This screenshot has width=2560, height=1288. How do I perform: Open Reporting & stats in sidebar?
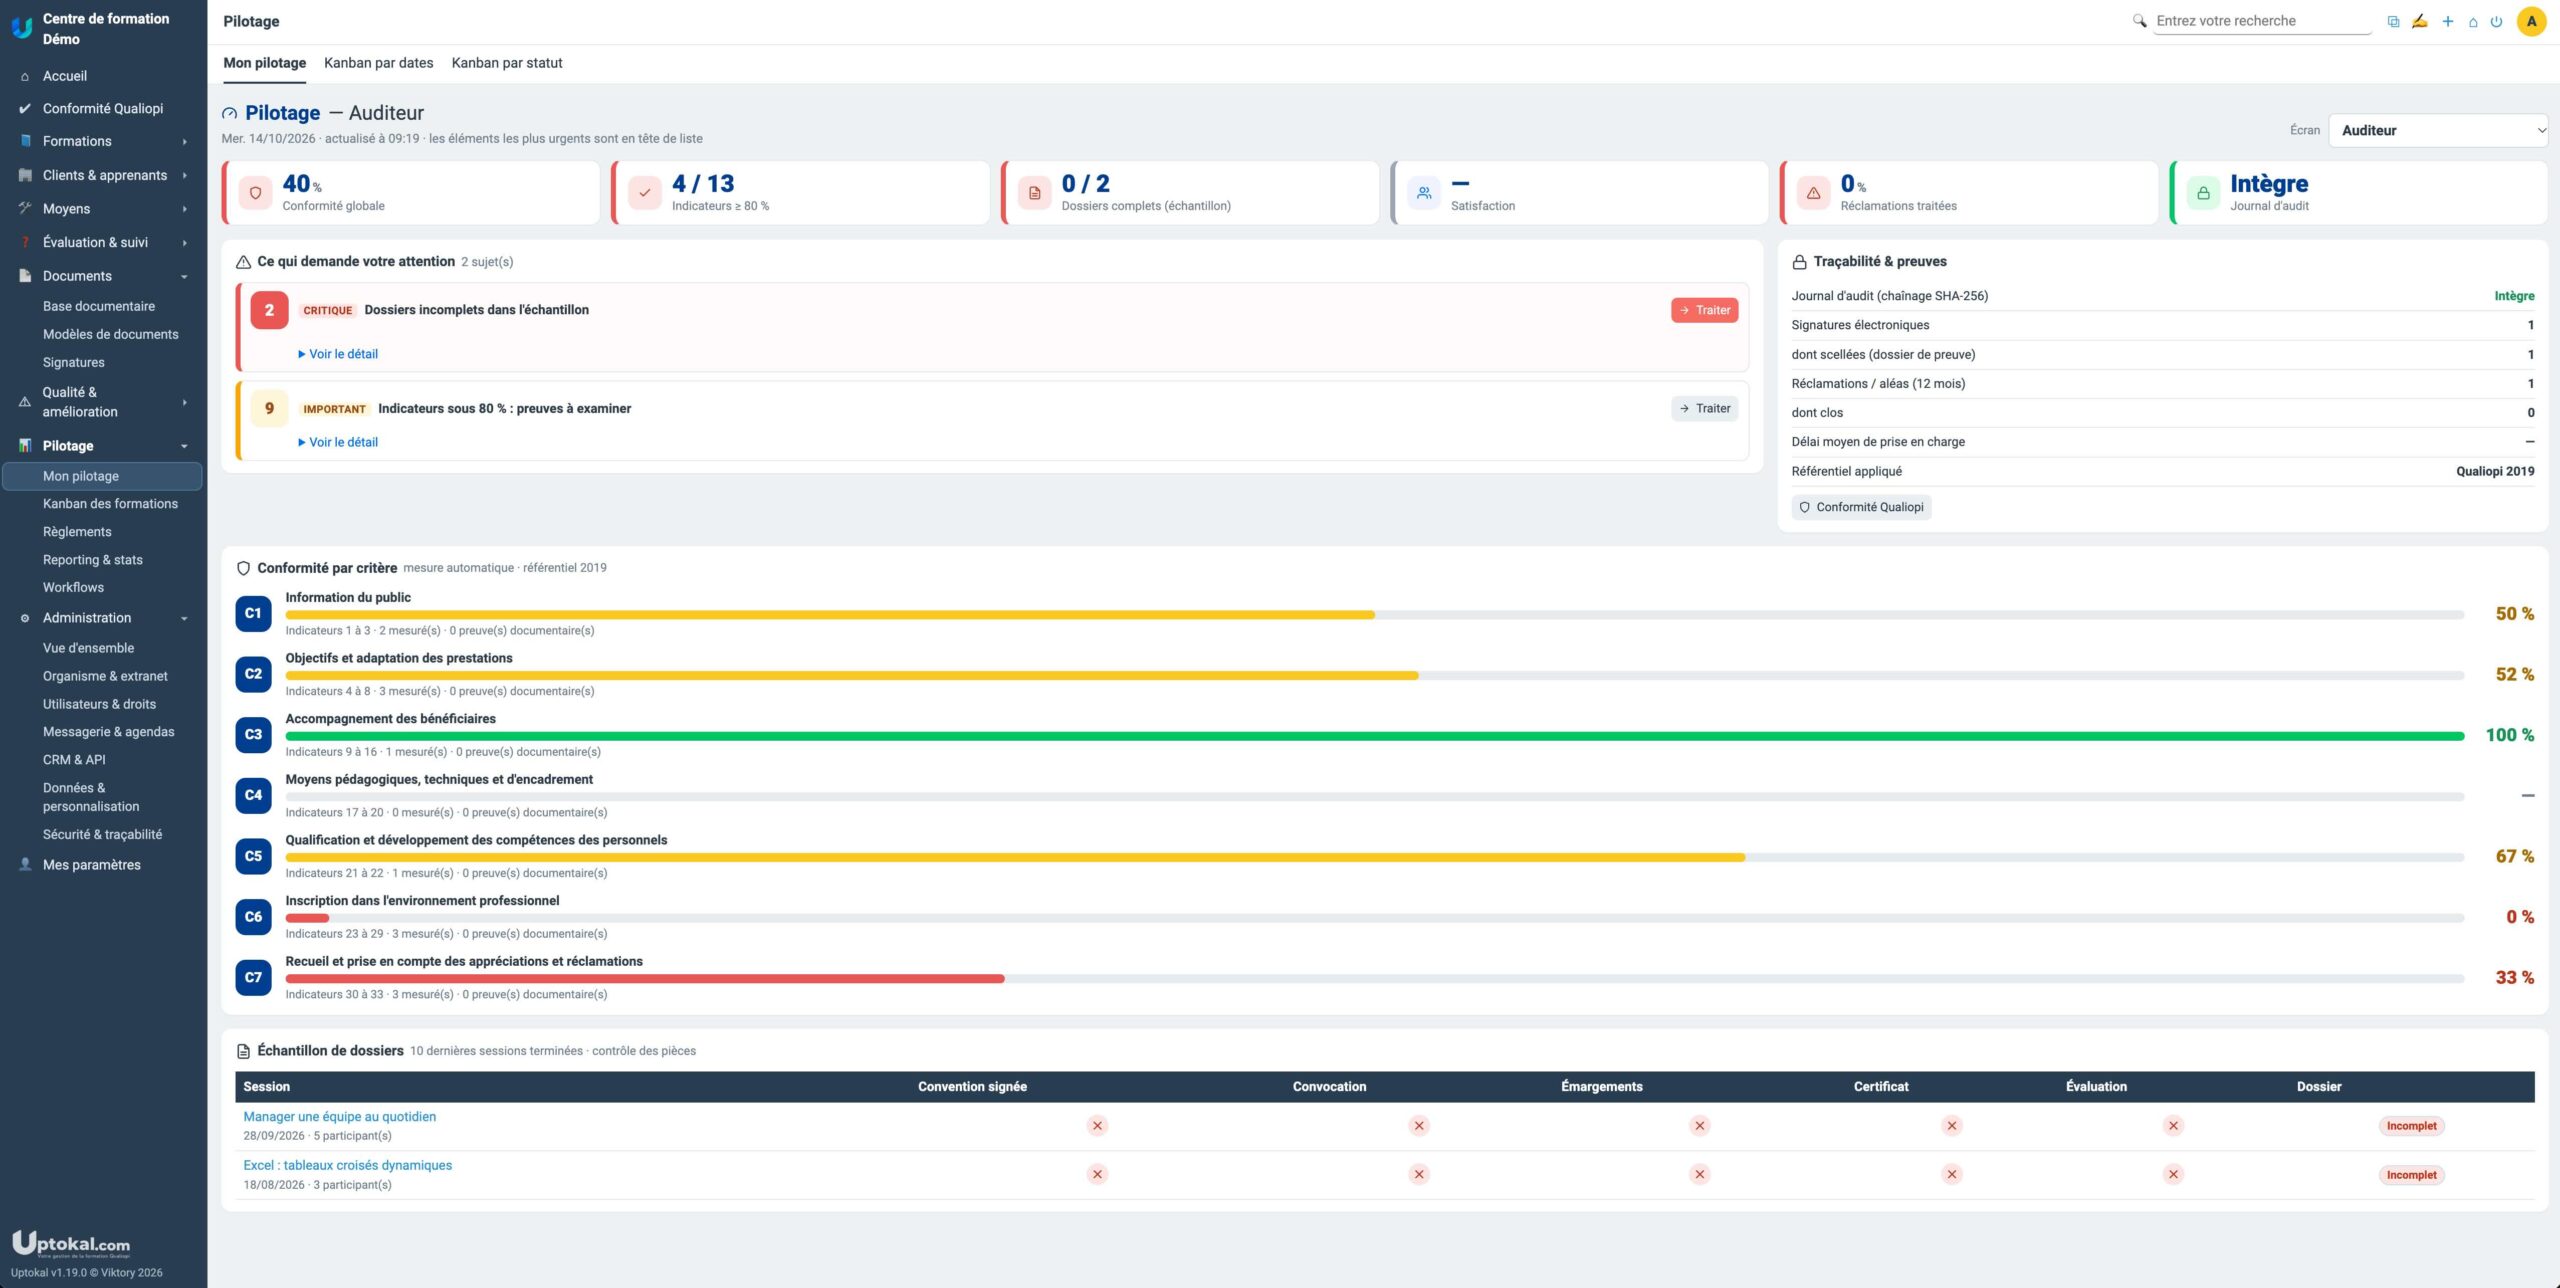point(93,560)
